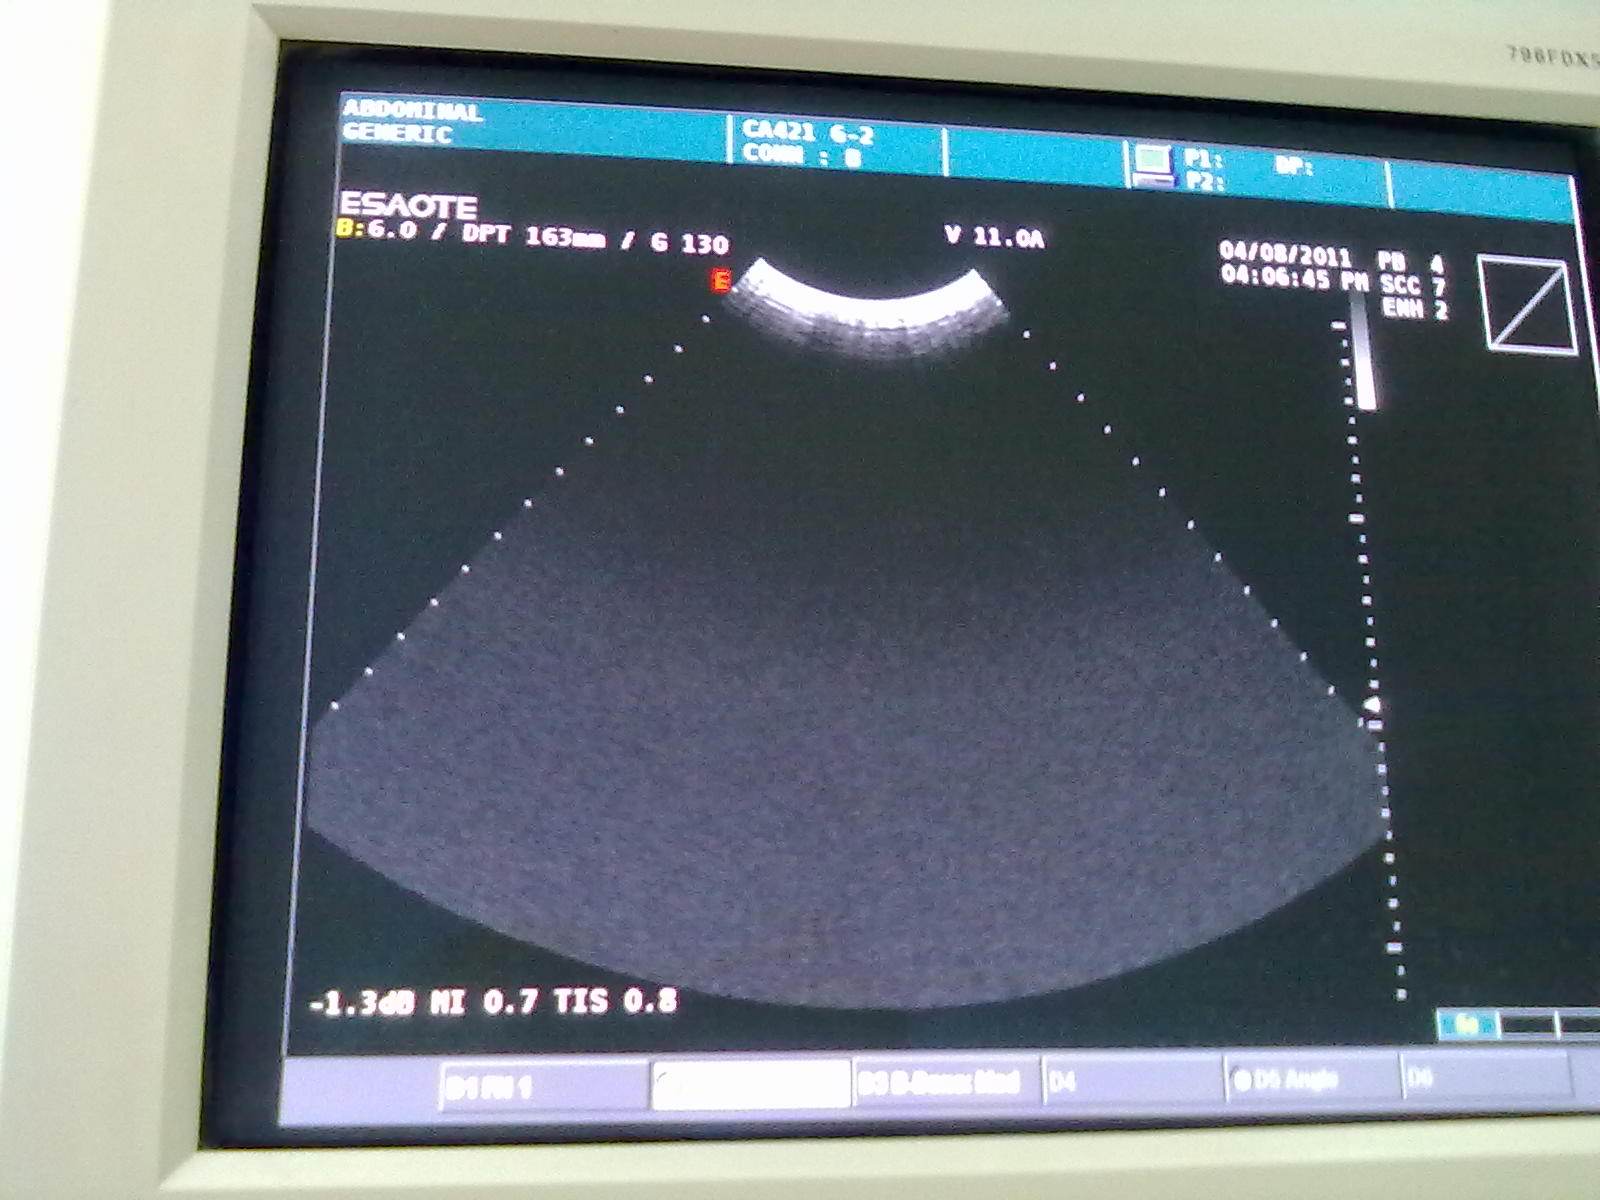Toggle the D5 Angle softkey
Image resolution: width=1600 pixels, height=1200 pixels.
coord(1310,1079)
